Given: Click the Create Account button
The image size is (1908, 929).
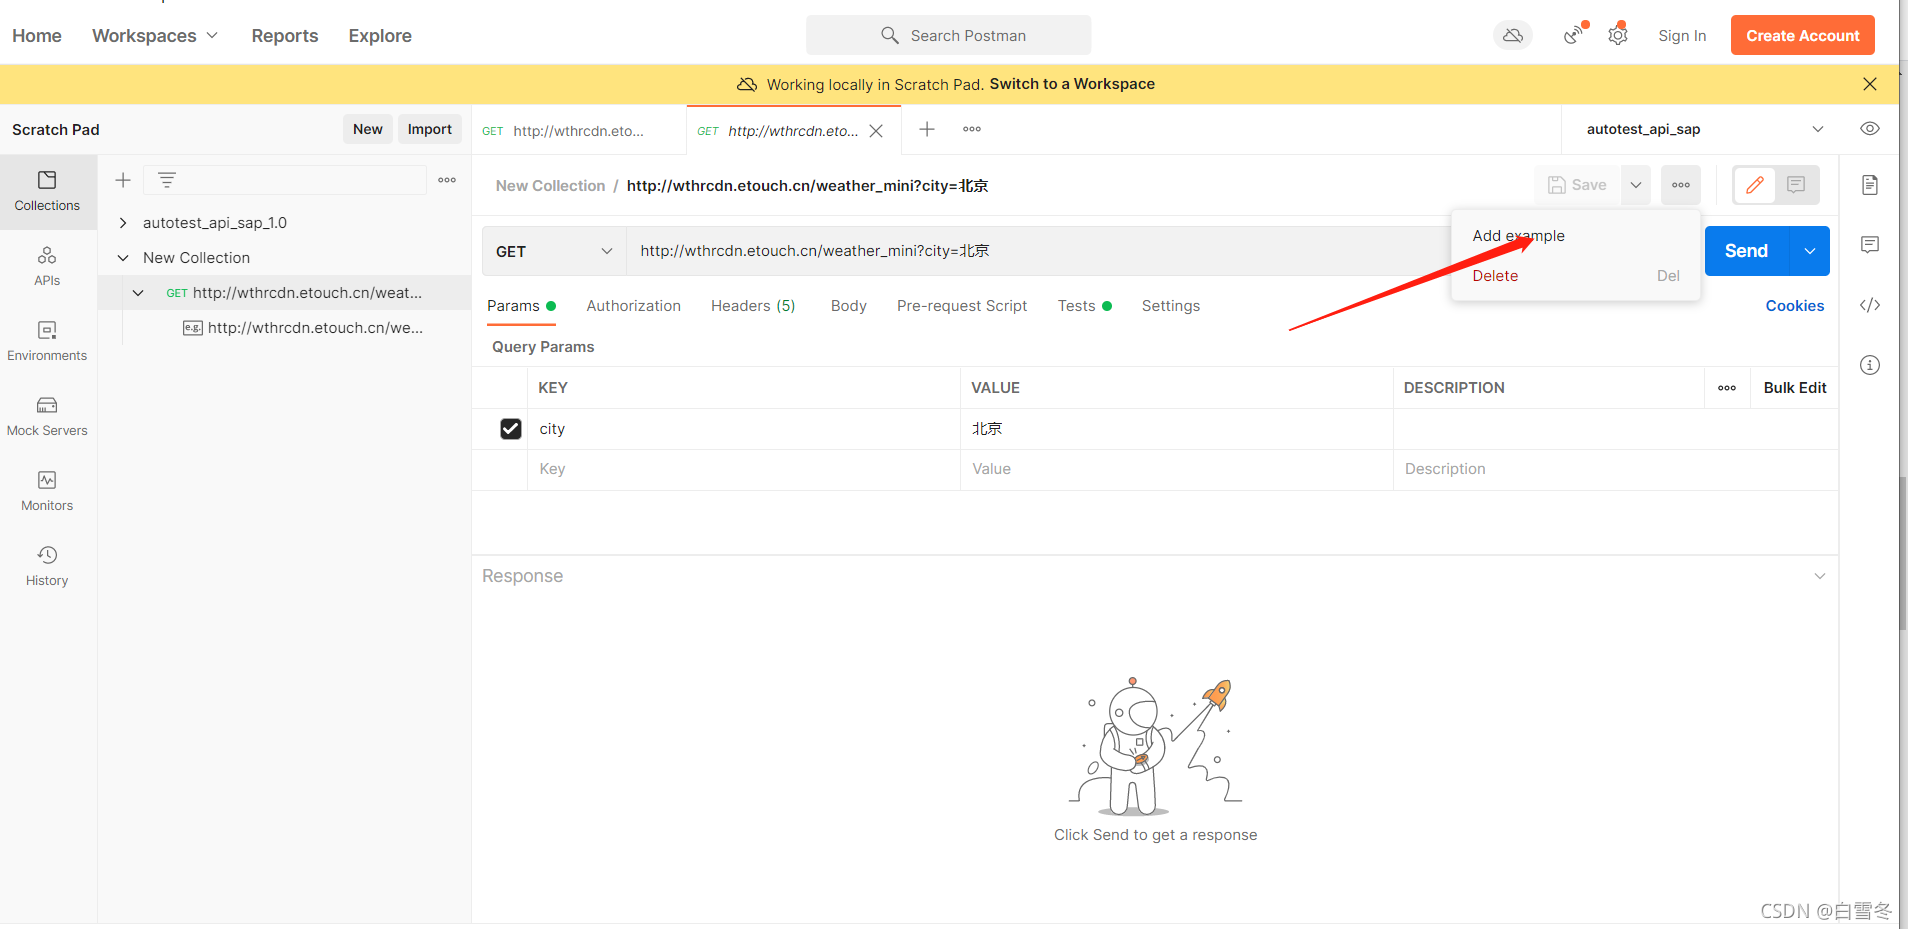Looking at the screenshot, I should coord(1802,35).
